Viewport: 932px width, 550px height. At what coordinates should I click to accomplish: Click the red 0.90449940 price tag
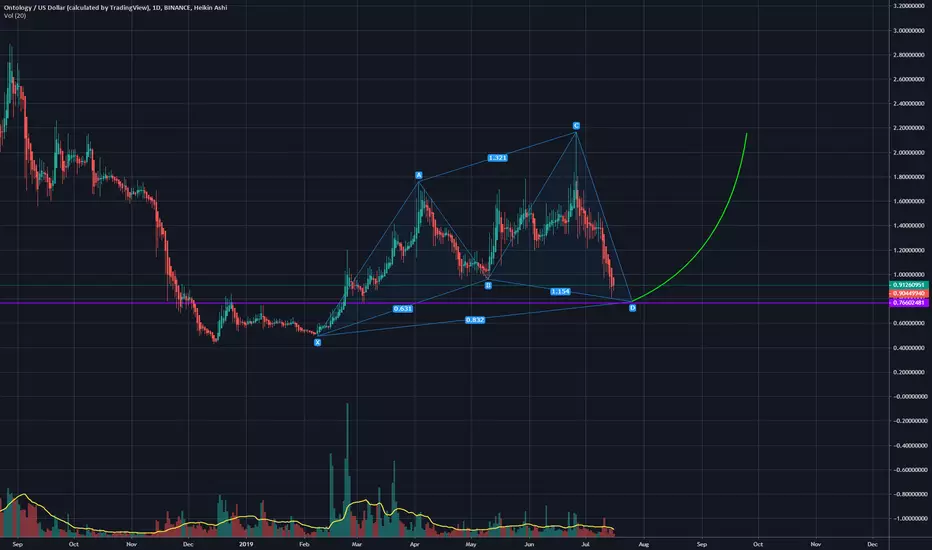(909, 293)
